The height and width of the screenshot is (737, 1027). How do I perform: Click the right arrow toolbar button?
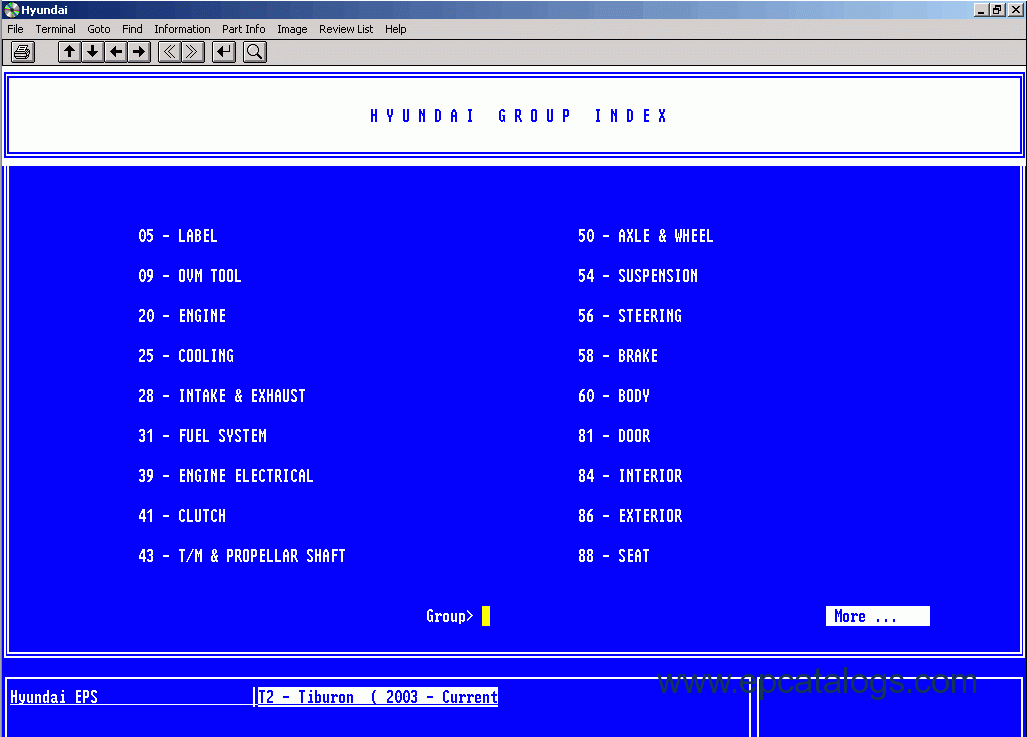click(x=139, y=52)
